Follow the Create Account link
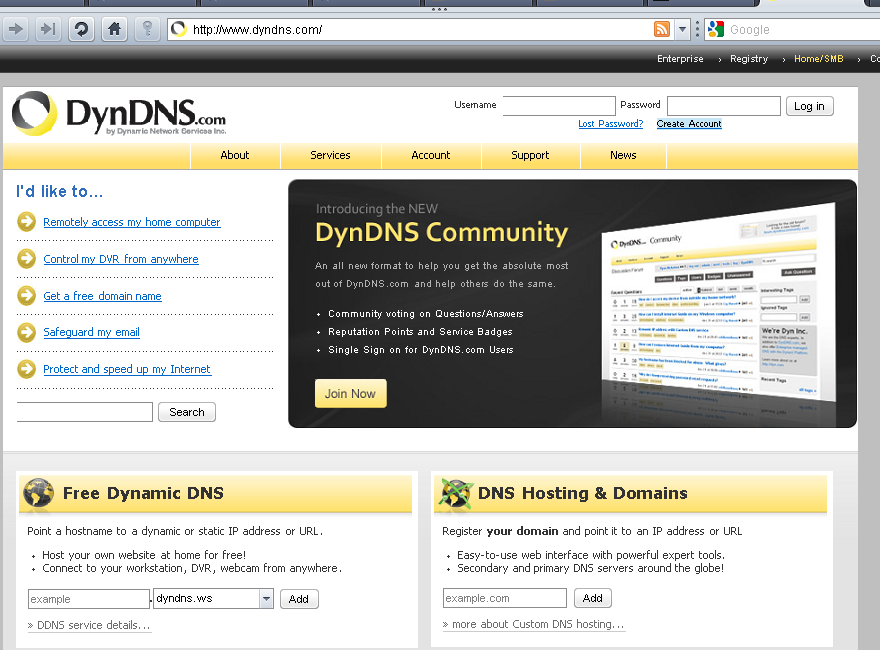This screenshot has width=880, height=650. click(689, 124)
